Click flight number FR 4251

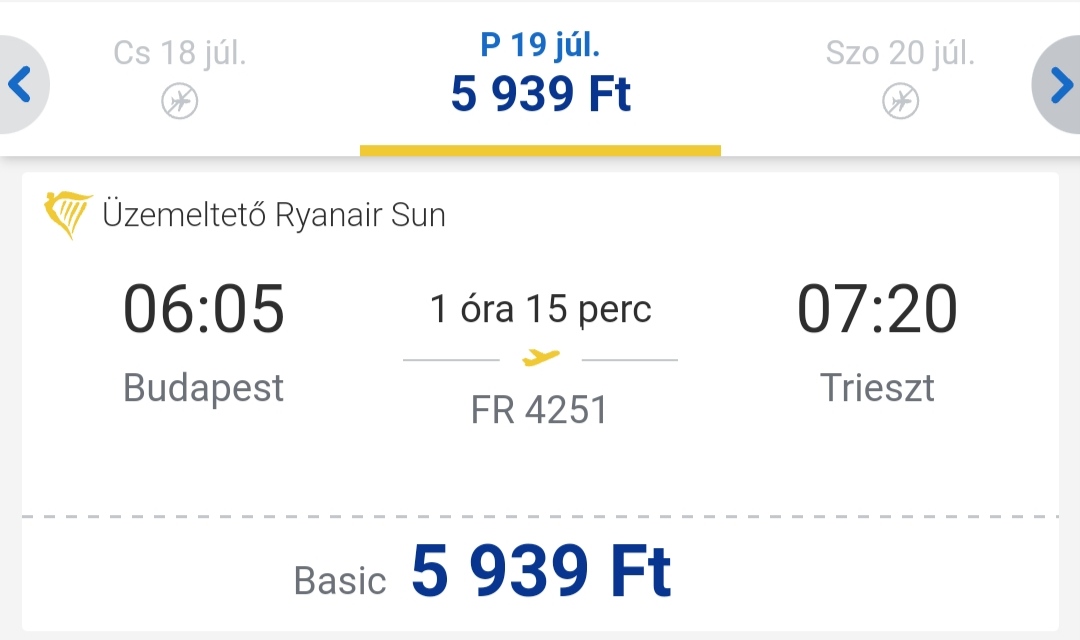click(539, 410)
